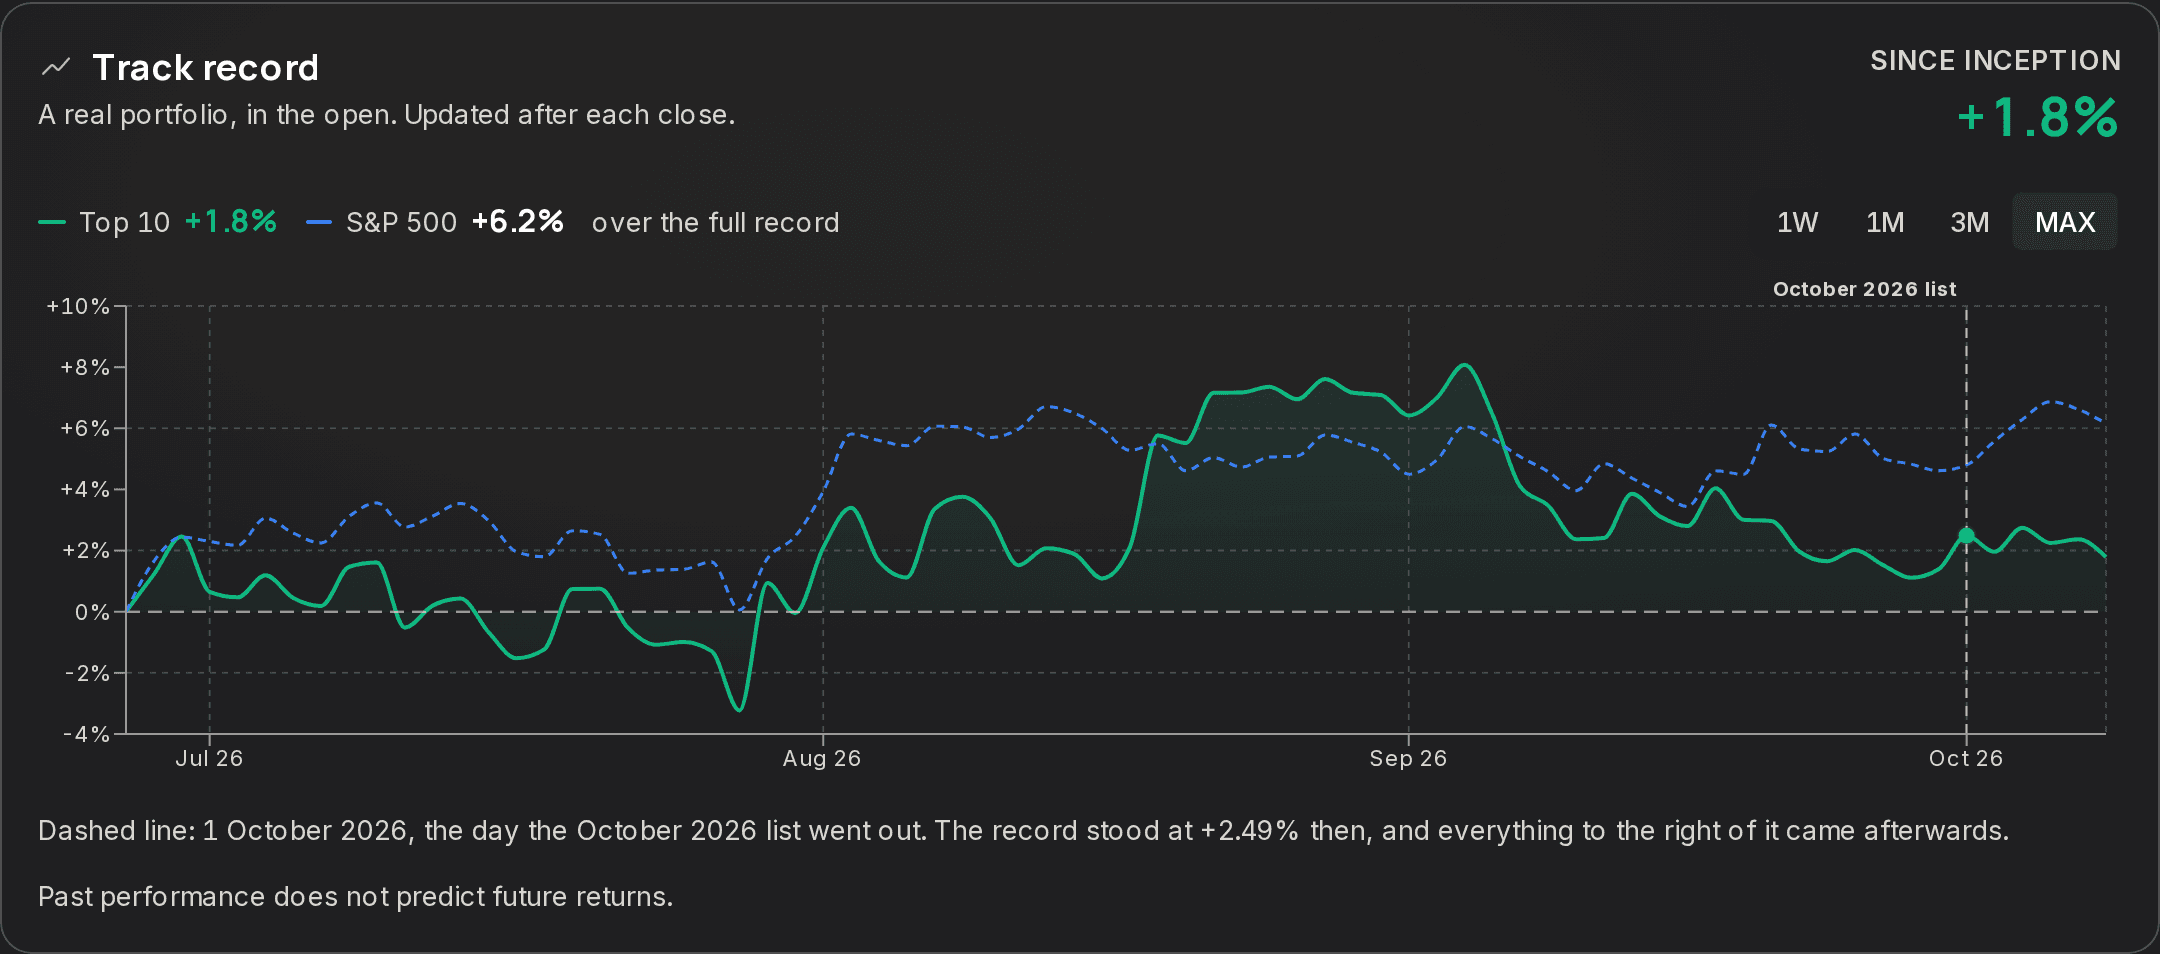Click the "Top 10" legend label
This screenshot has height=954, width=2160.
pos(125,222)
